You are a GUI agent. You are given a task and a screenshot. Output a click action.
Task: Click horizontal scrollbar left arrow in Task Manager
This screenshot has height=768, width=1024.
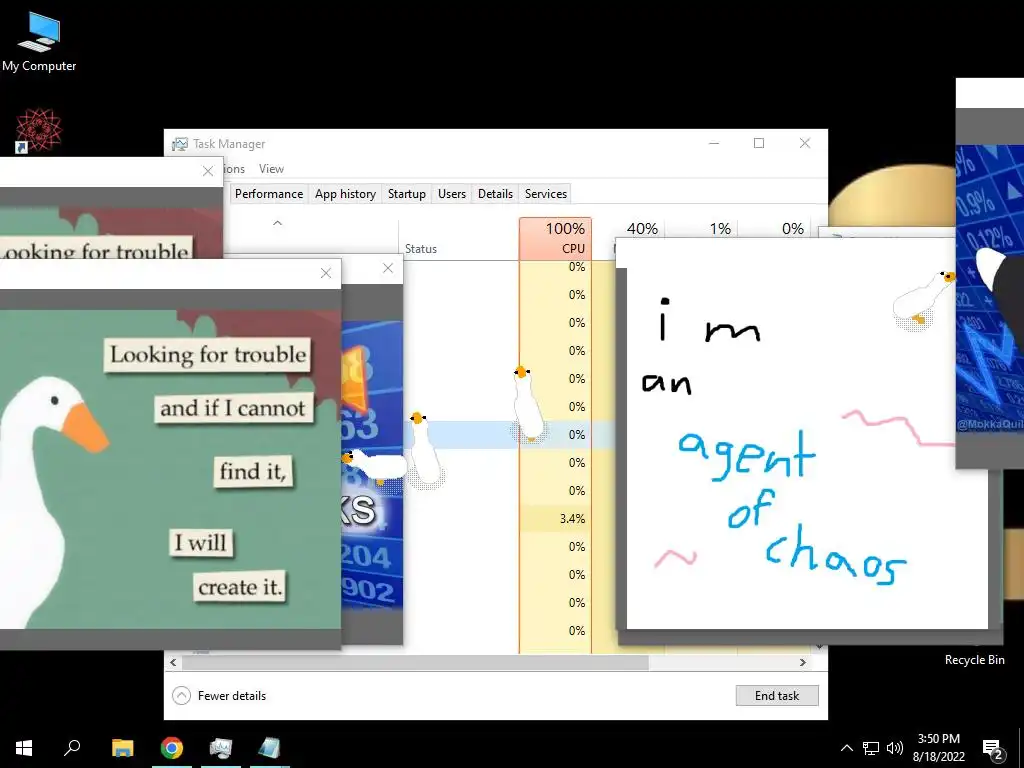[173, 662]
